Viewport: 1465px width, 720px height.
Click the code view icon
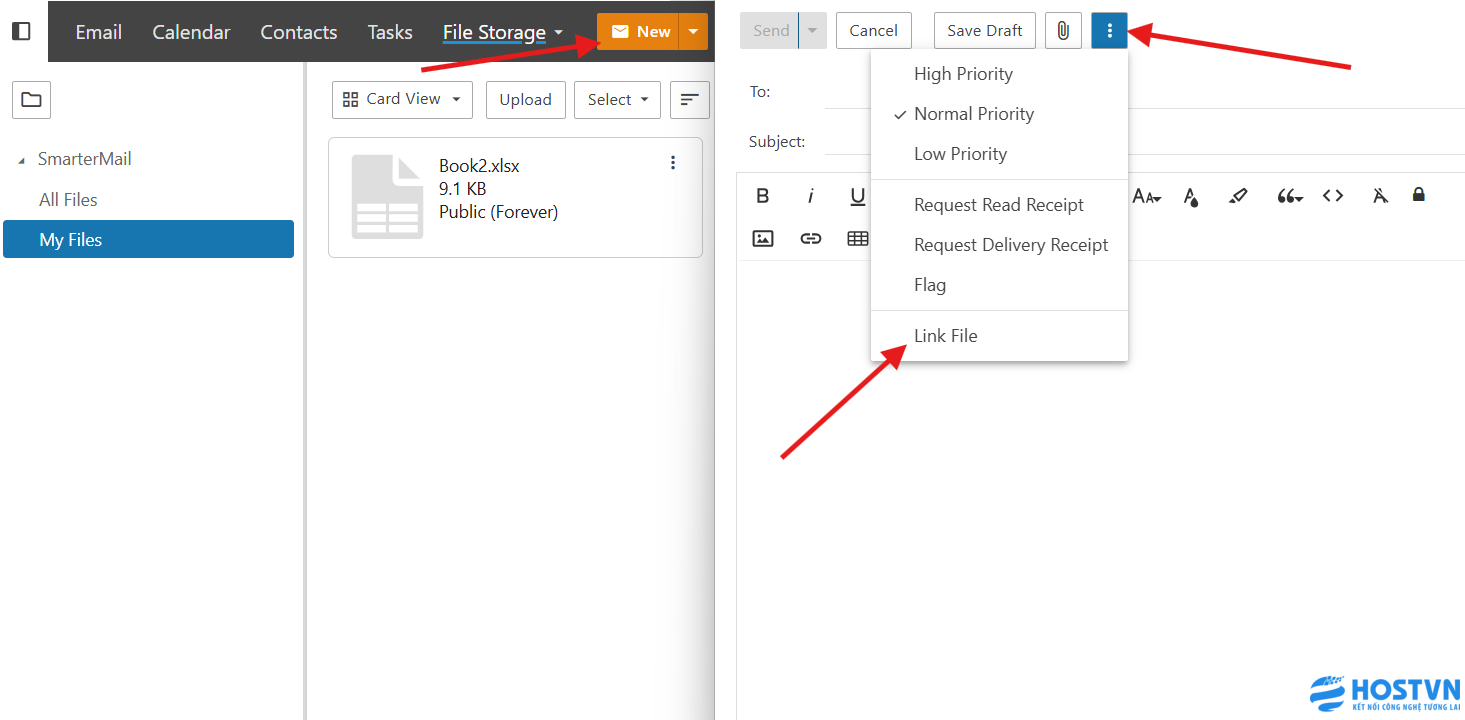[1333, 196]
